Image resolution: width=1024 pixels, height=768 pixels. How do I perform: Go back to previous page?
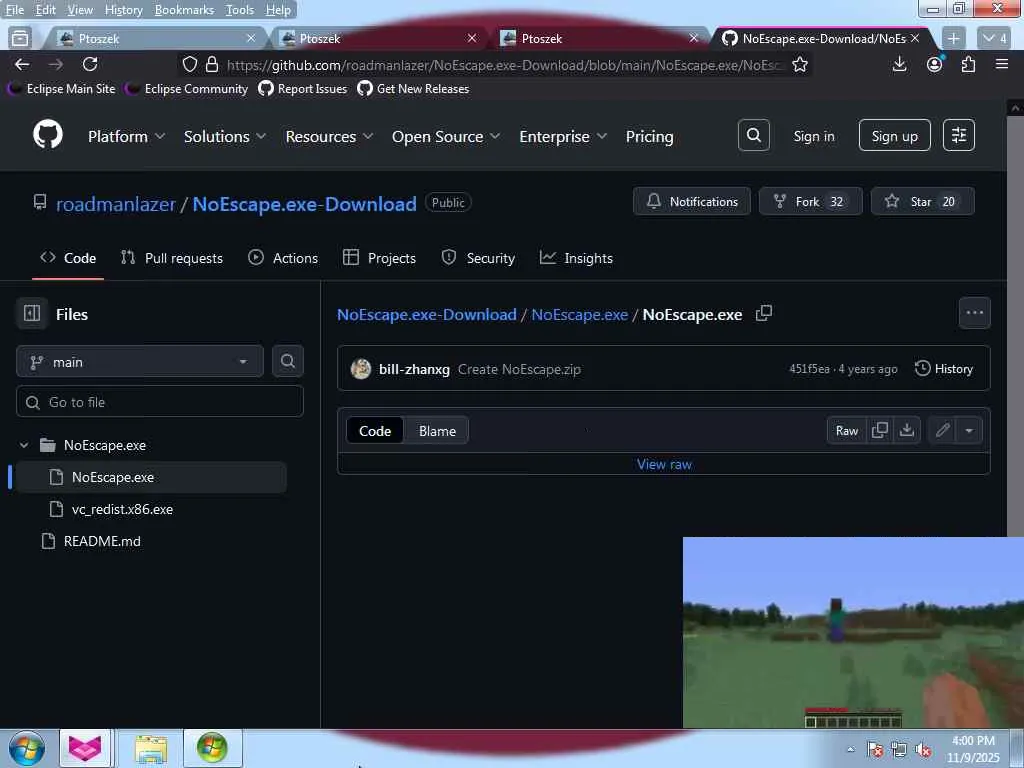click(x=22, y=64)
